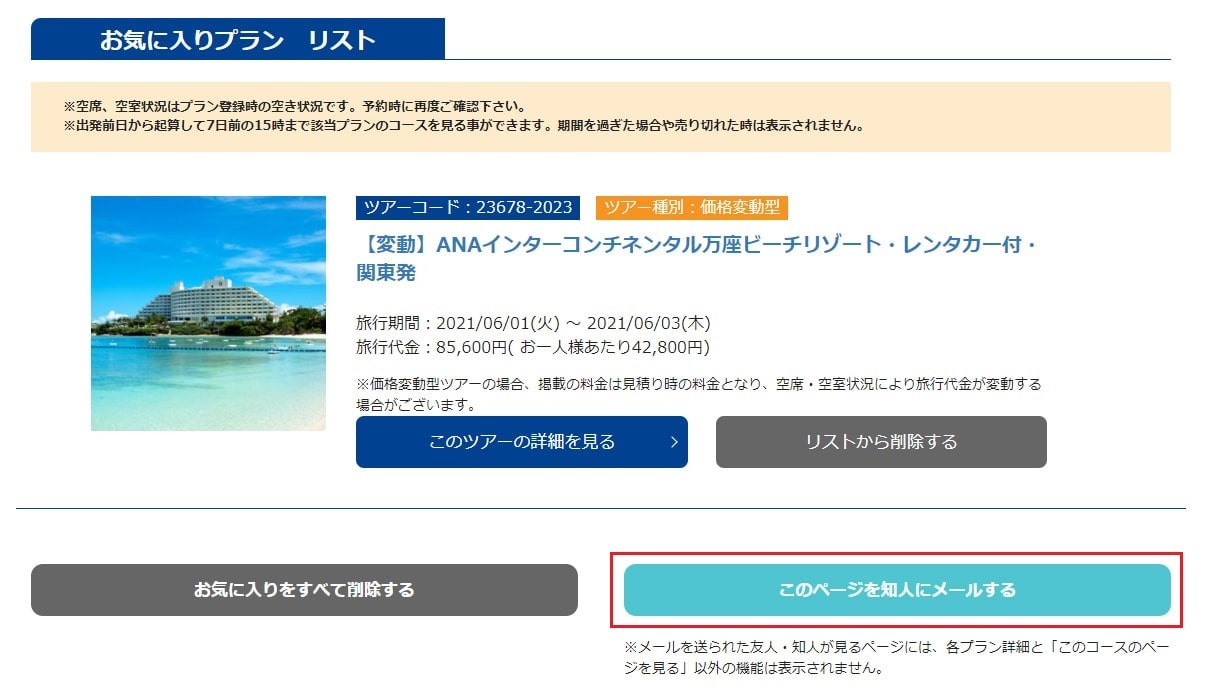
Task: Click the return date 2021/06/03(木)
Action: coord(649,323)
